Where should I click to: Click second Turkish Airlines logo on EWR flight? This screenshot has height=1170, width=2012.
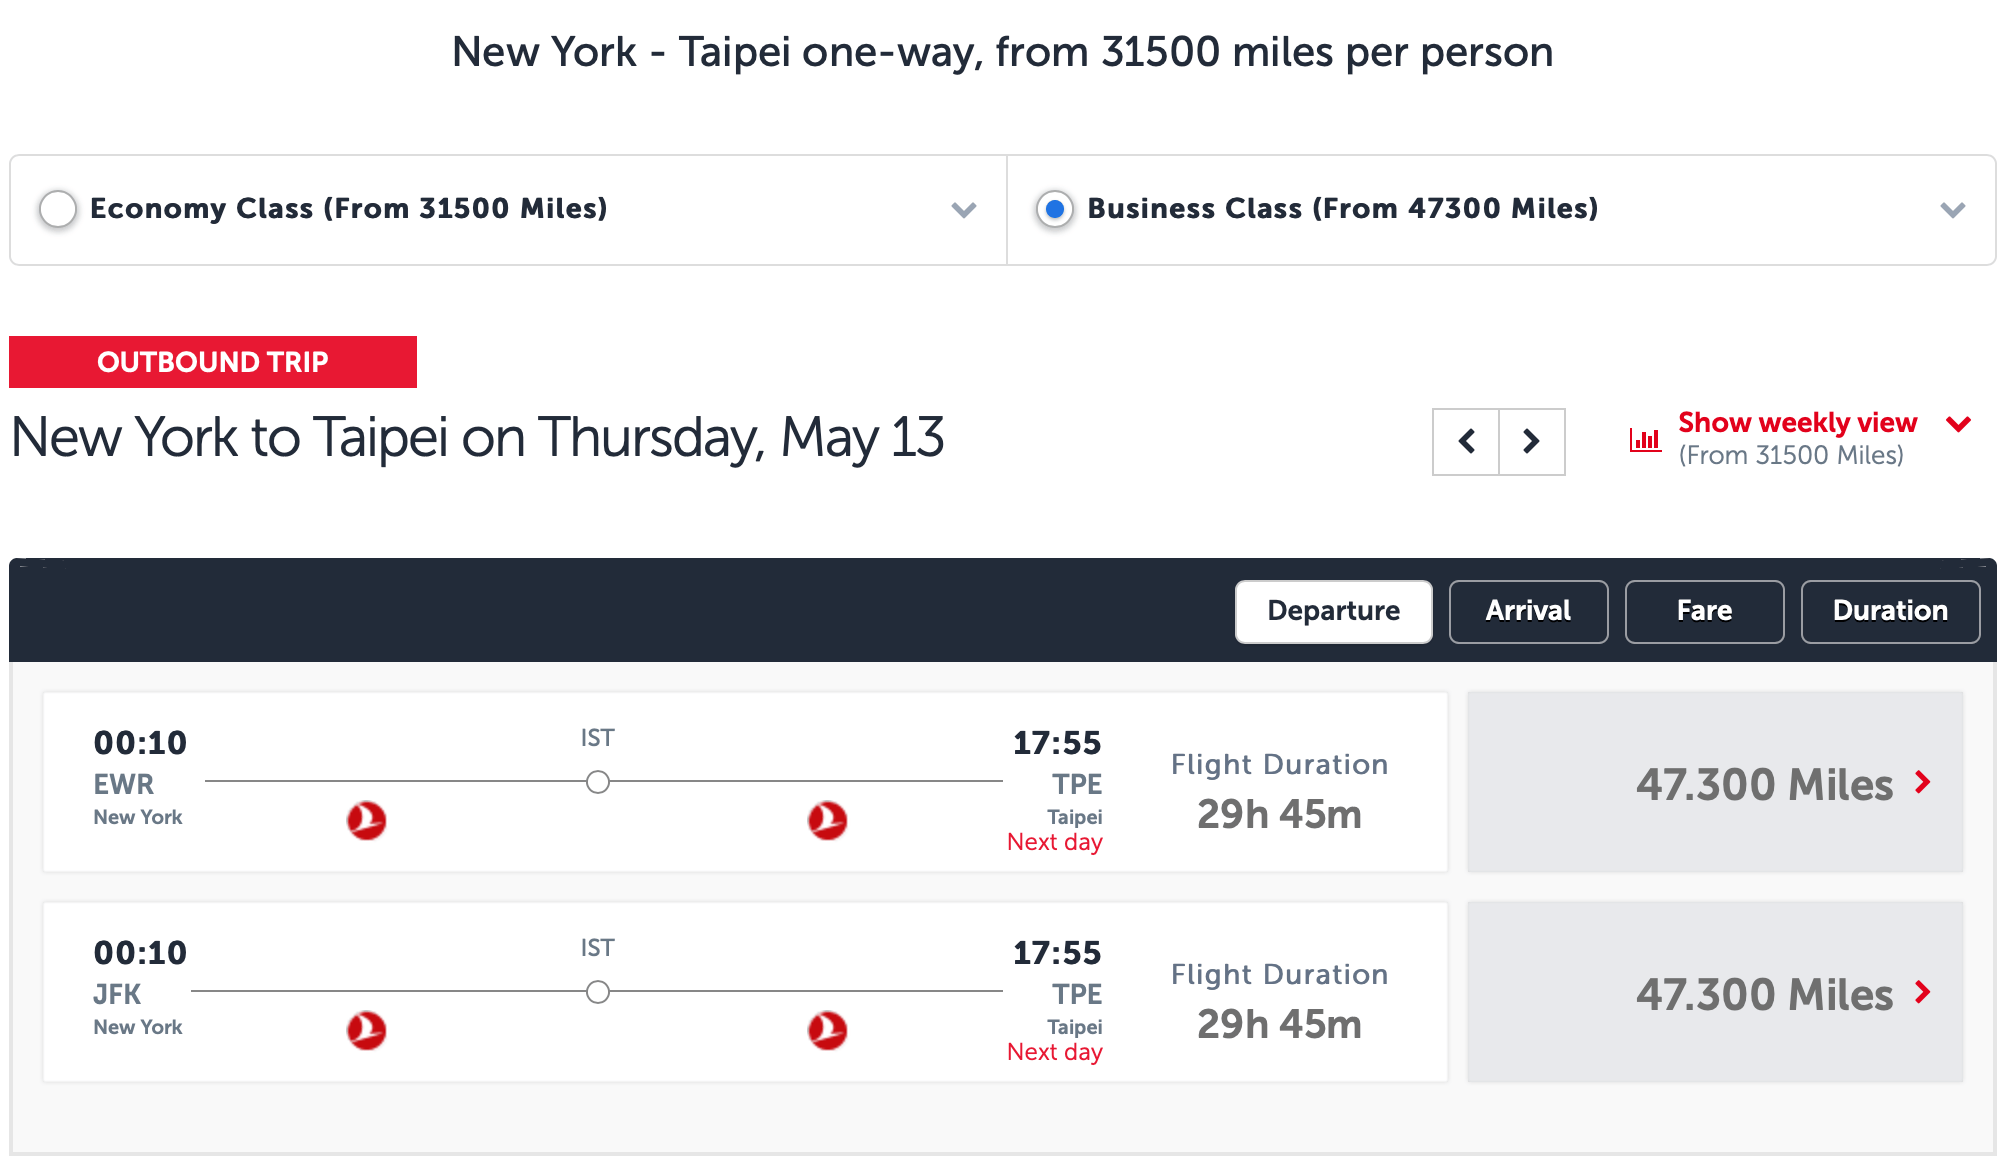tap(827, 820)
